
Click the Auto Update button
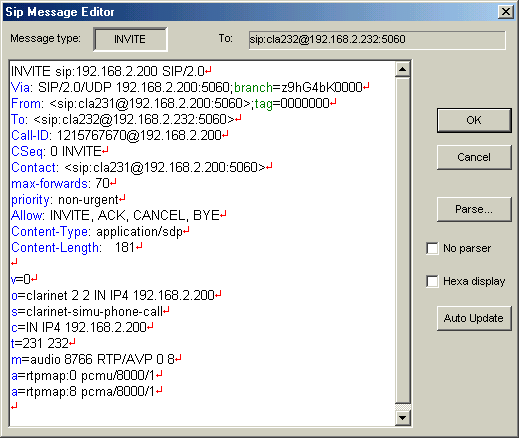click(x=474, y=318)
